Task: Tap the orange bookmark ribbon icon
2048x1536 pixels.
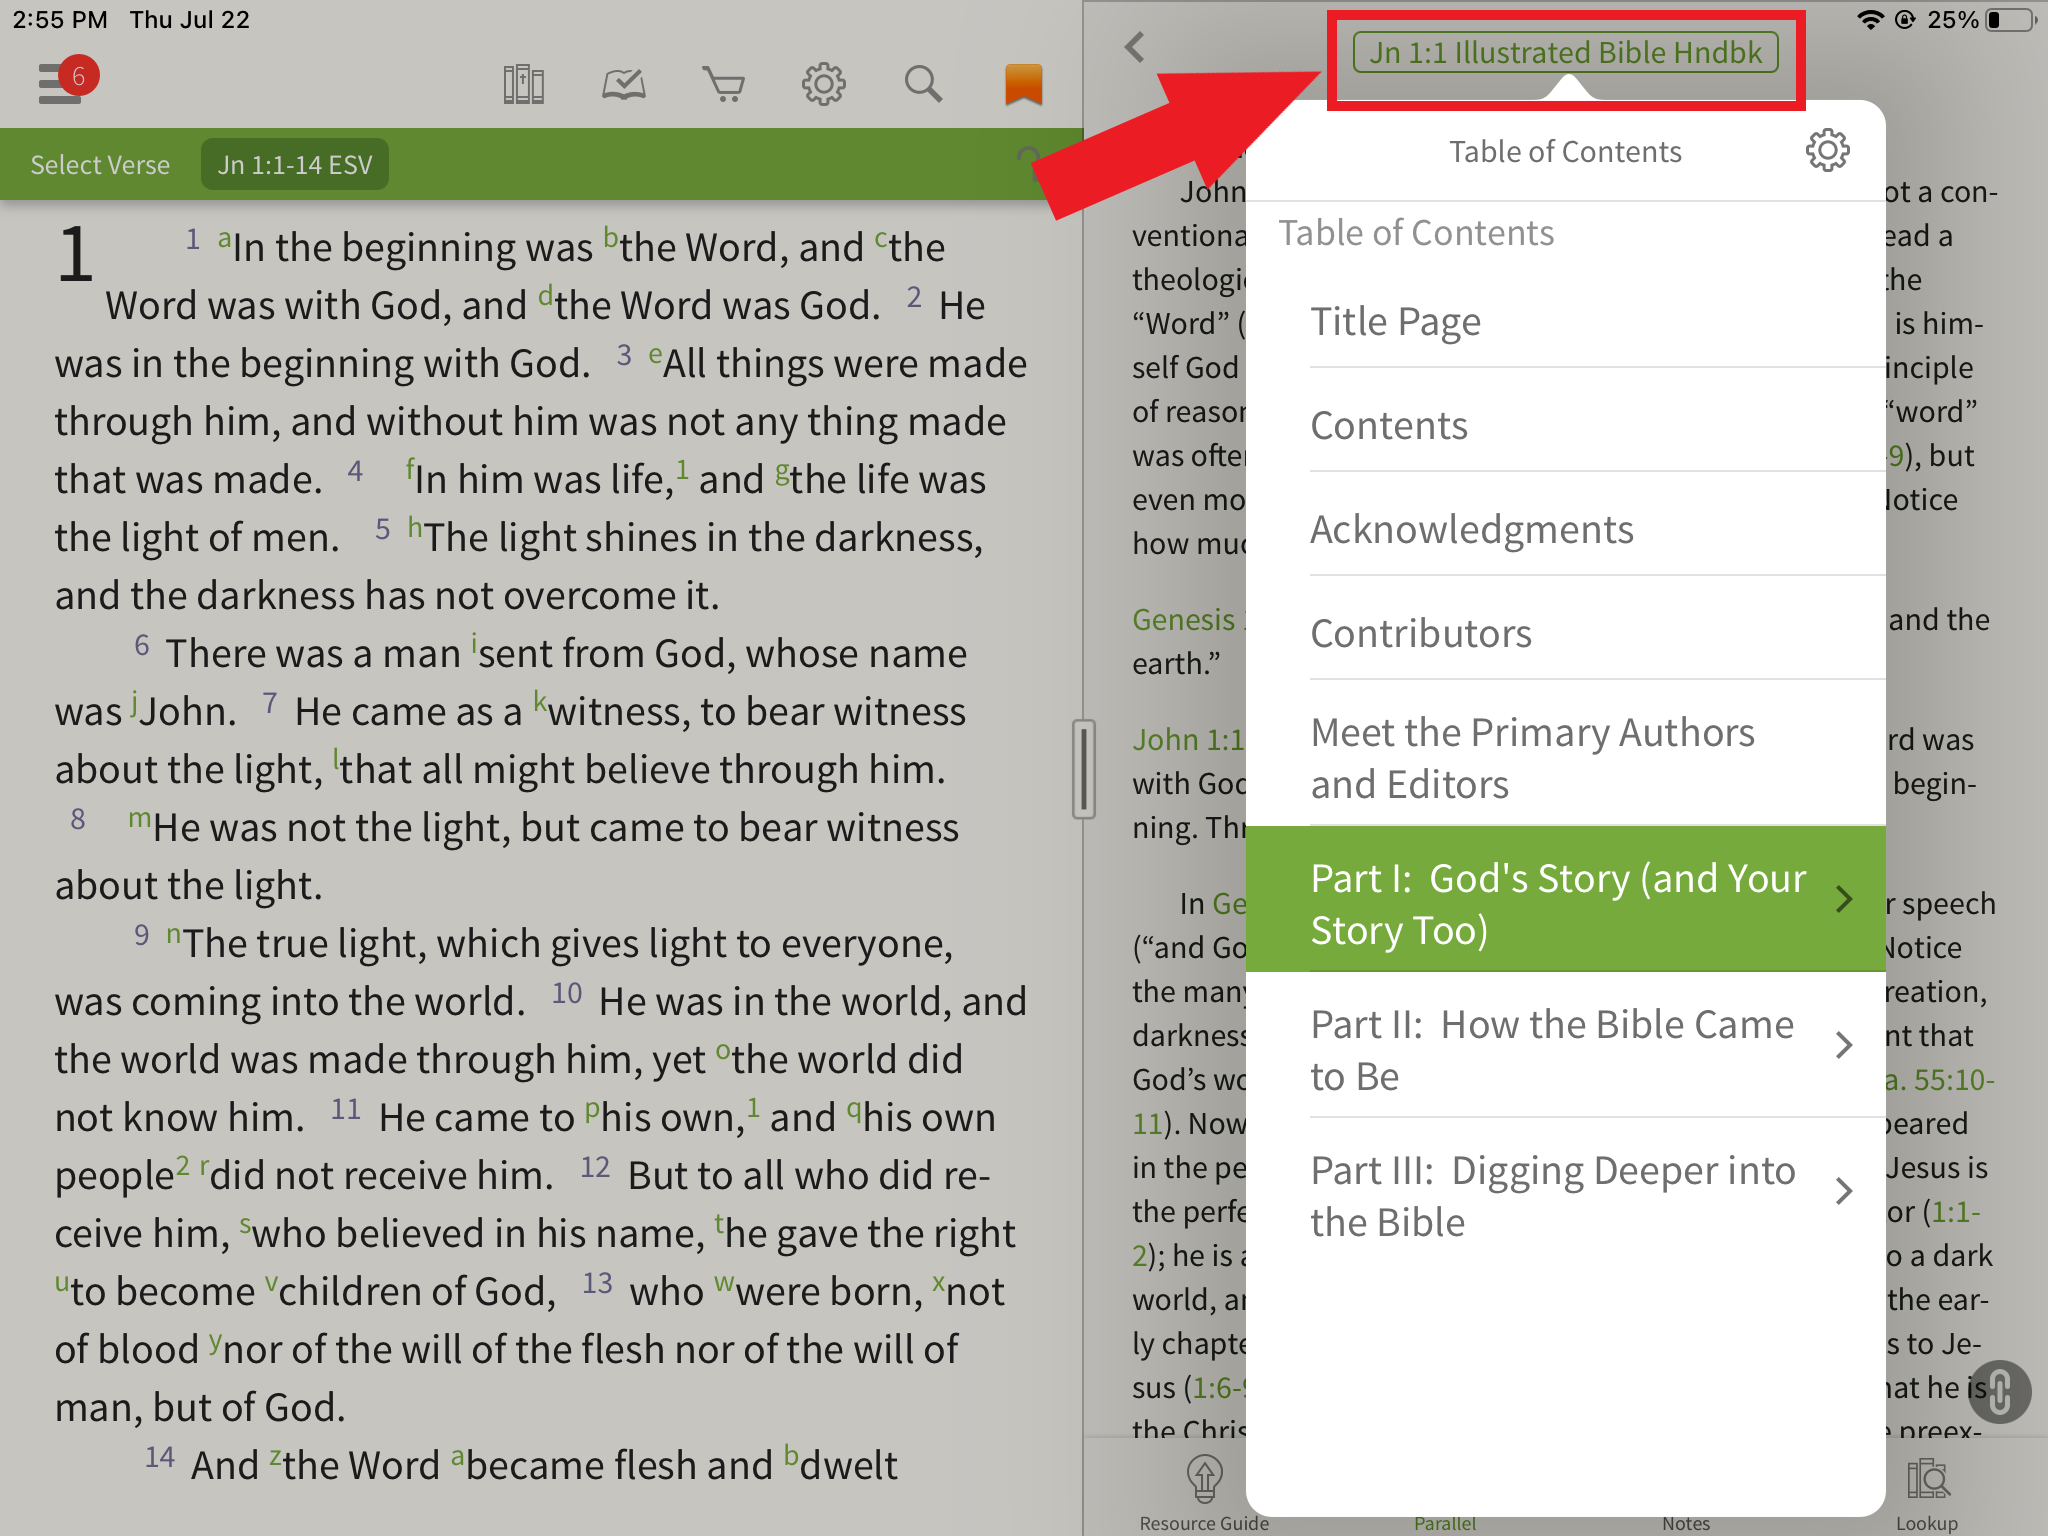Action: click(x=1023, y=84)
